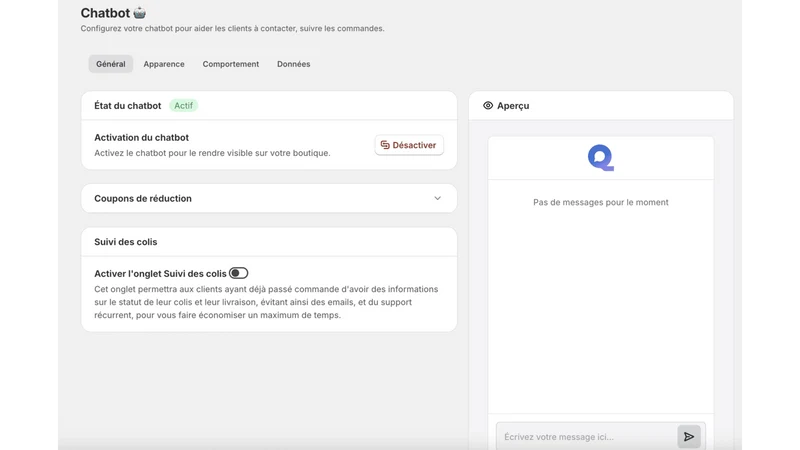Screen dimensions: 800x450
Task: Click the Activation du chatbot label
Action: (x=141, y=137)
